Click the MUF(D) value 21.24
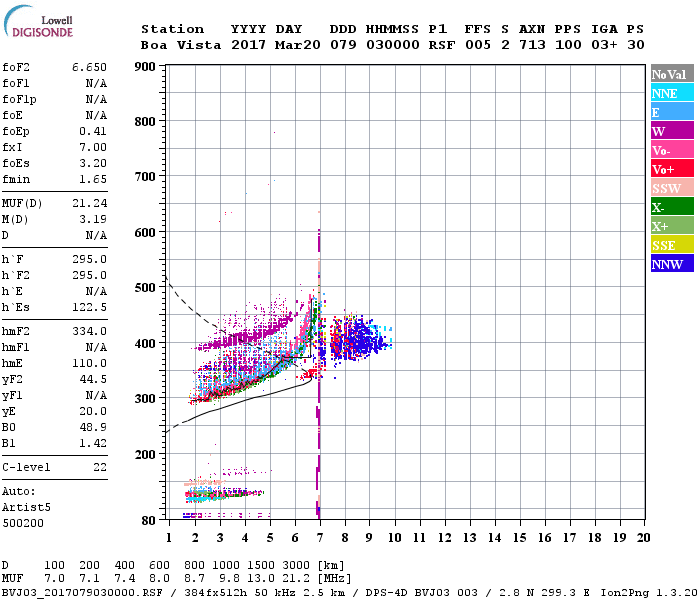 click(x=89, y=204)
